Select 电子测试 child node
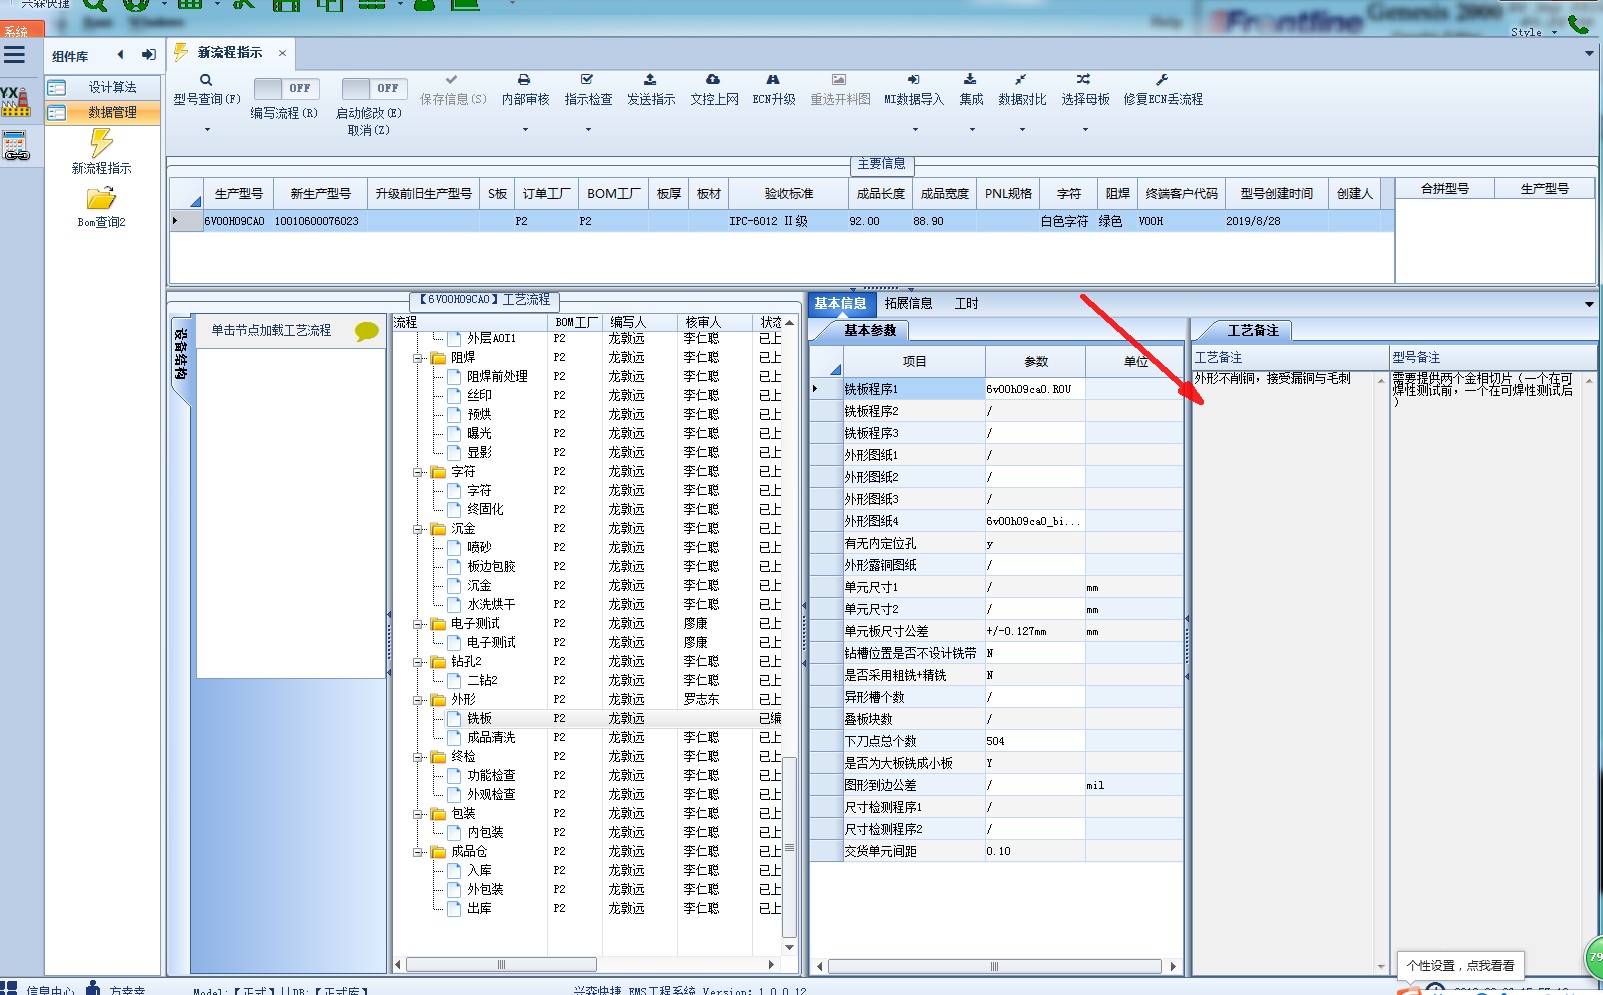The width and height of the screenshot is (1603, 995). click(x=491, y=642)
